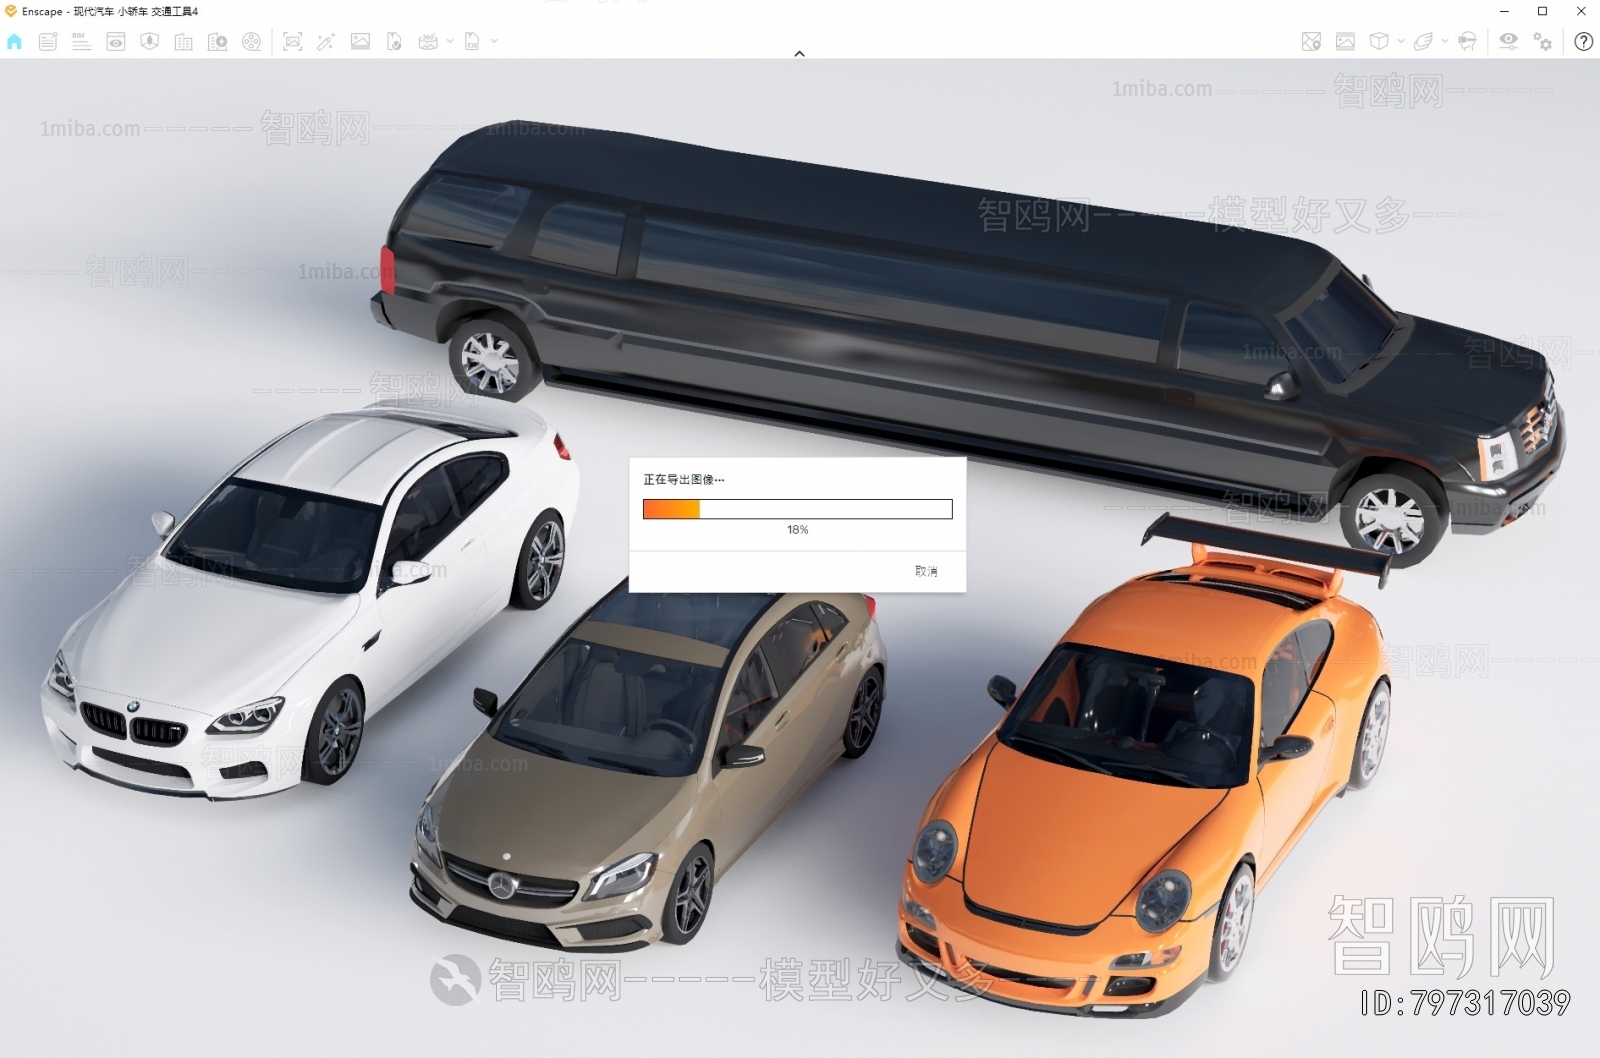The width and height of the screenshot is (1600, 1058).
Task: Click the collapse caret above the viewport
Action: tap(799, 55)
